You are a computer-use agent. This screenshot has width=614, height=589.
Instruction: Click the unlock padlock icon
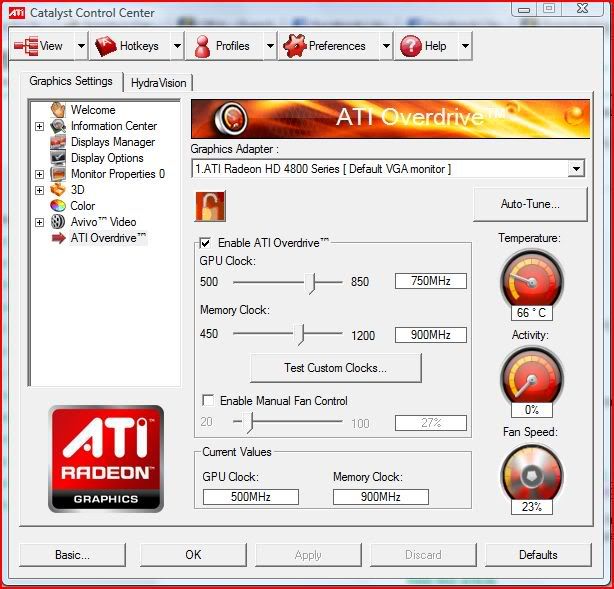[x=210, y=206]
